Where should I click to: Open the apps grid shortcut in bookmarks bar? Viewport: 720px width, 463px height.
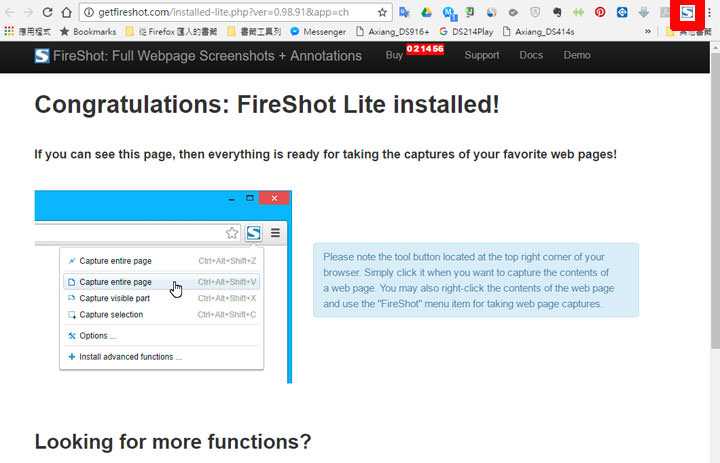tap(9, 31)
